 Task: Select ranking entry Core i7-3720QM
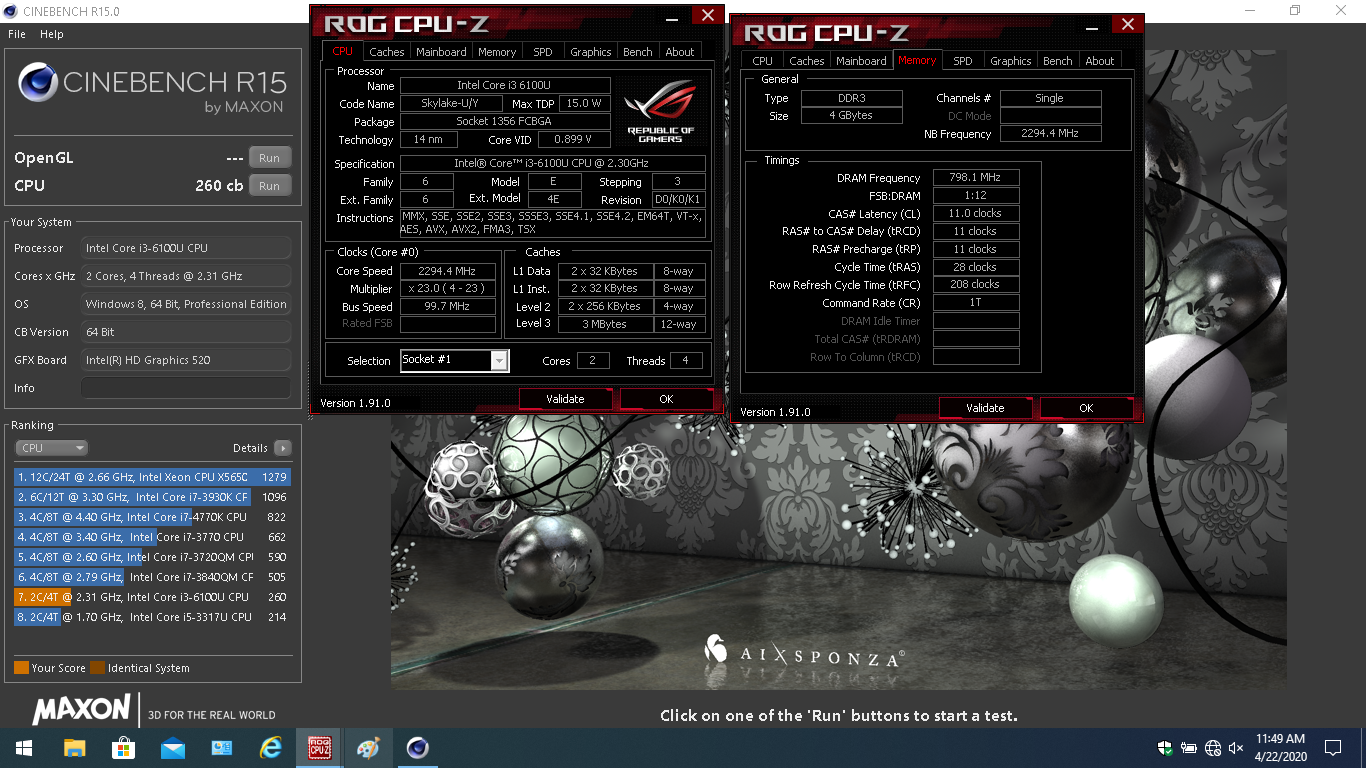click(152, 557)
